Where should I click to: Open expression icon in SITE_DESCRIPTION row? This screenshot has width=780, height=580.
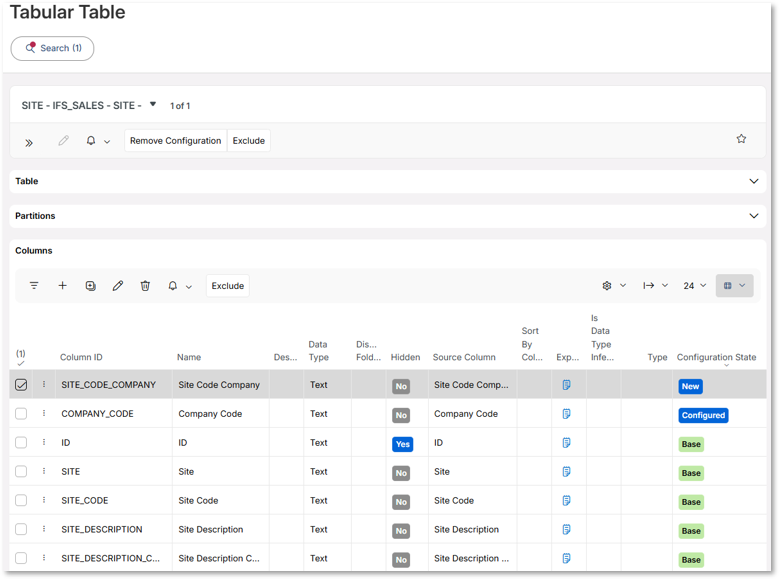(x=566, y=529)
